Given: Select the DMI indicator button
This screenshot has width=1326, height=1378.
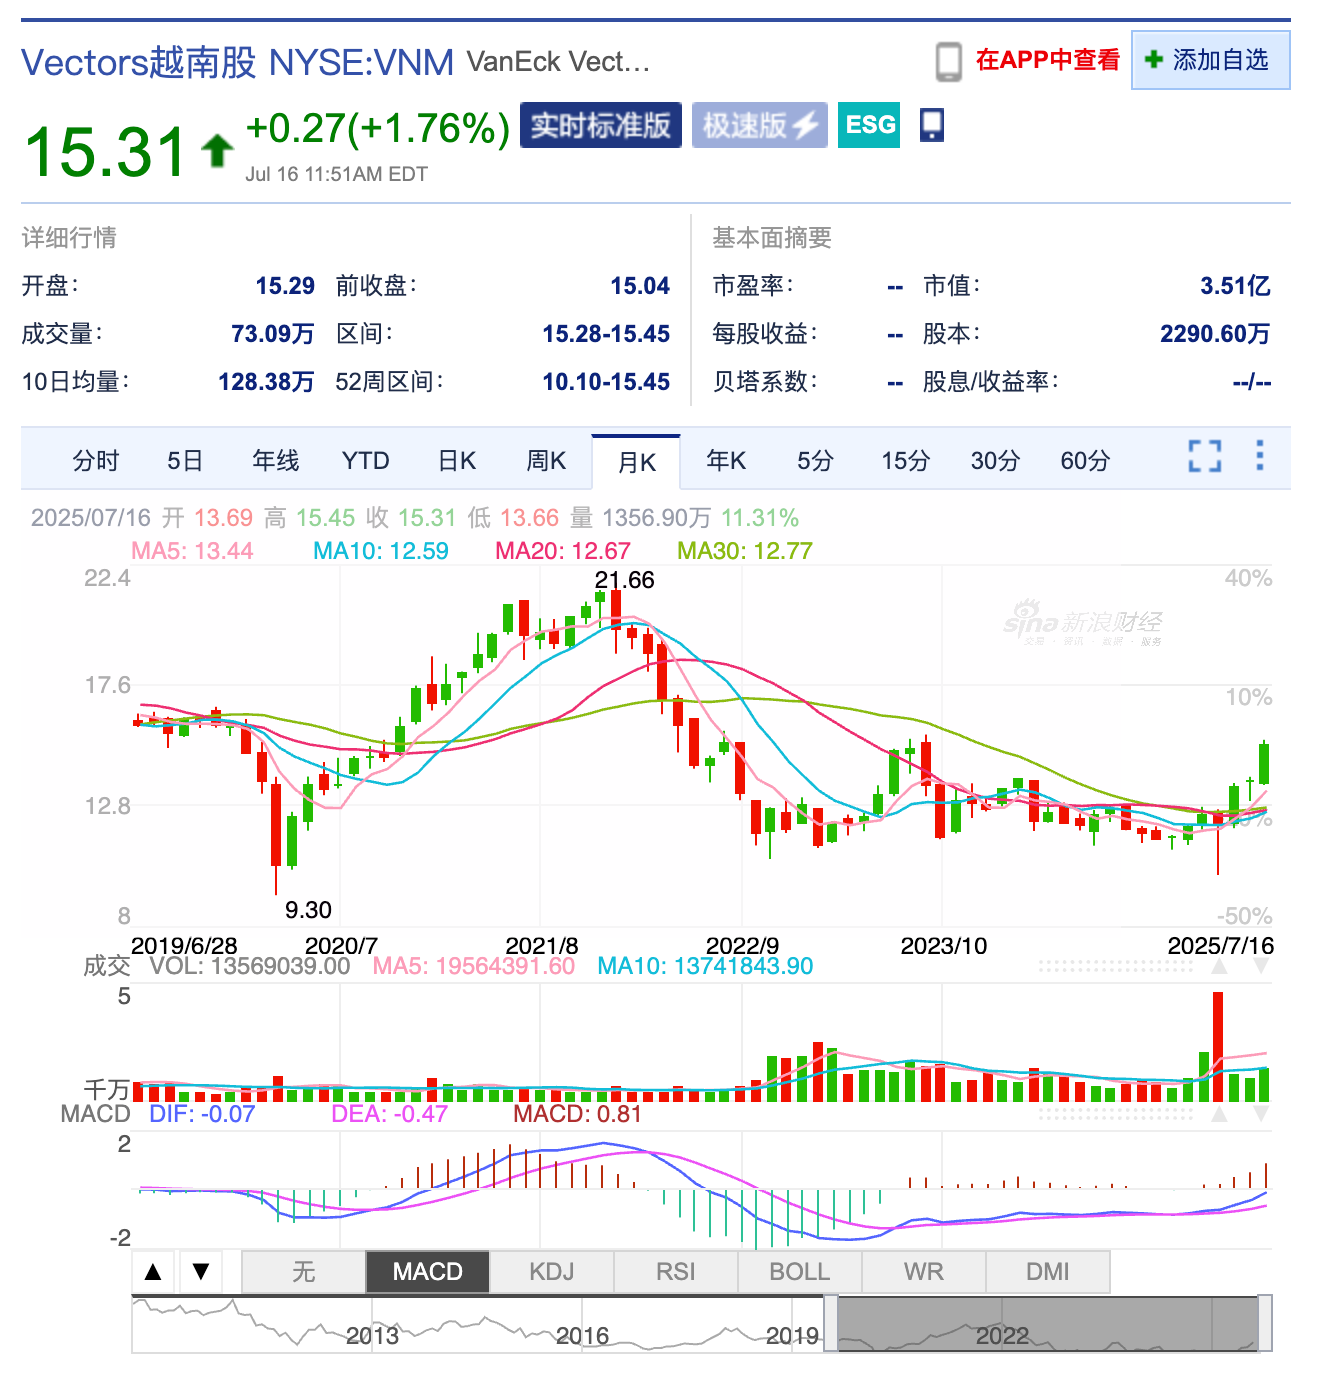Looking at the screenshot, I should point(1048,1271).
